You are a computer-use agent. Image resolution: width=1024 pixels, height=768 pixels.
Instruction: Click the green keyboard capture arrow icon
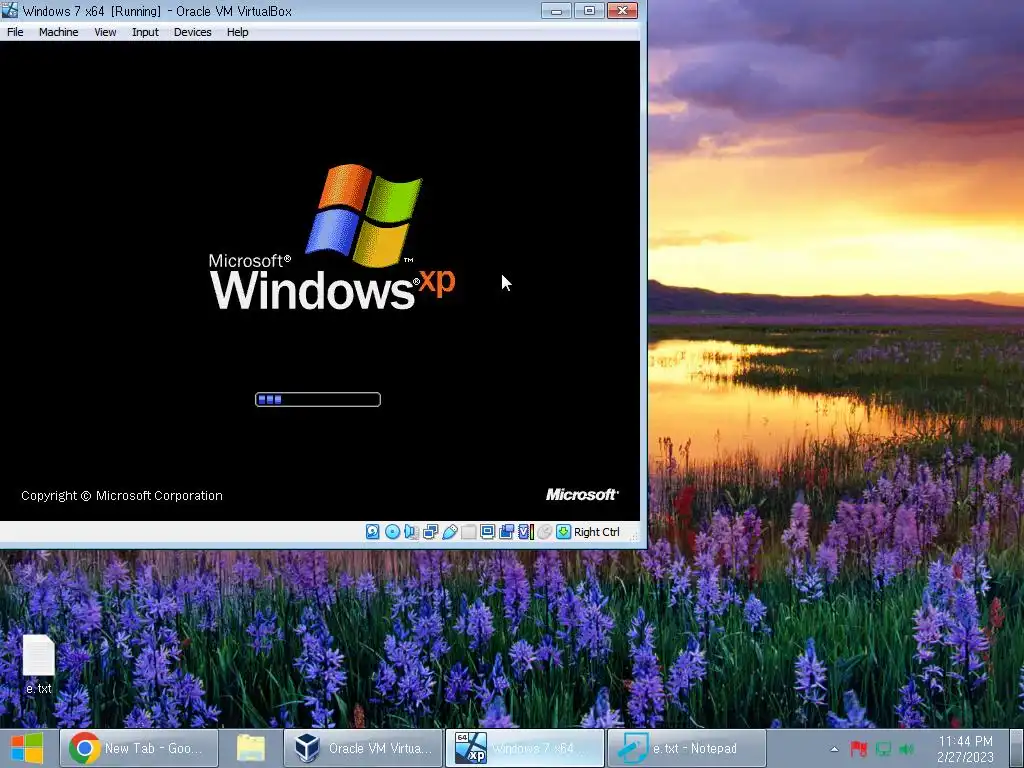coord(564,532)
